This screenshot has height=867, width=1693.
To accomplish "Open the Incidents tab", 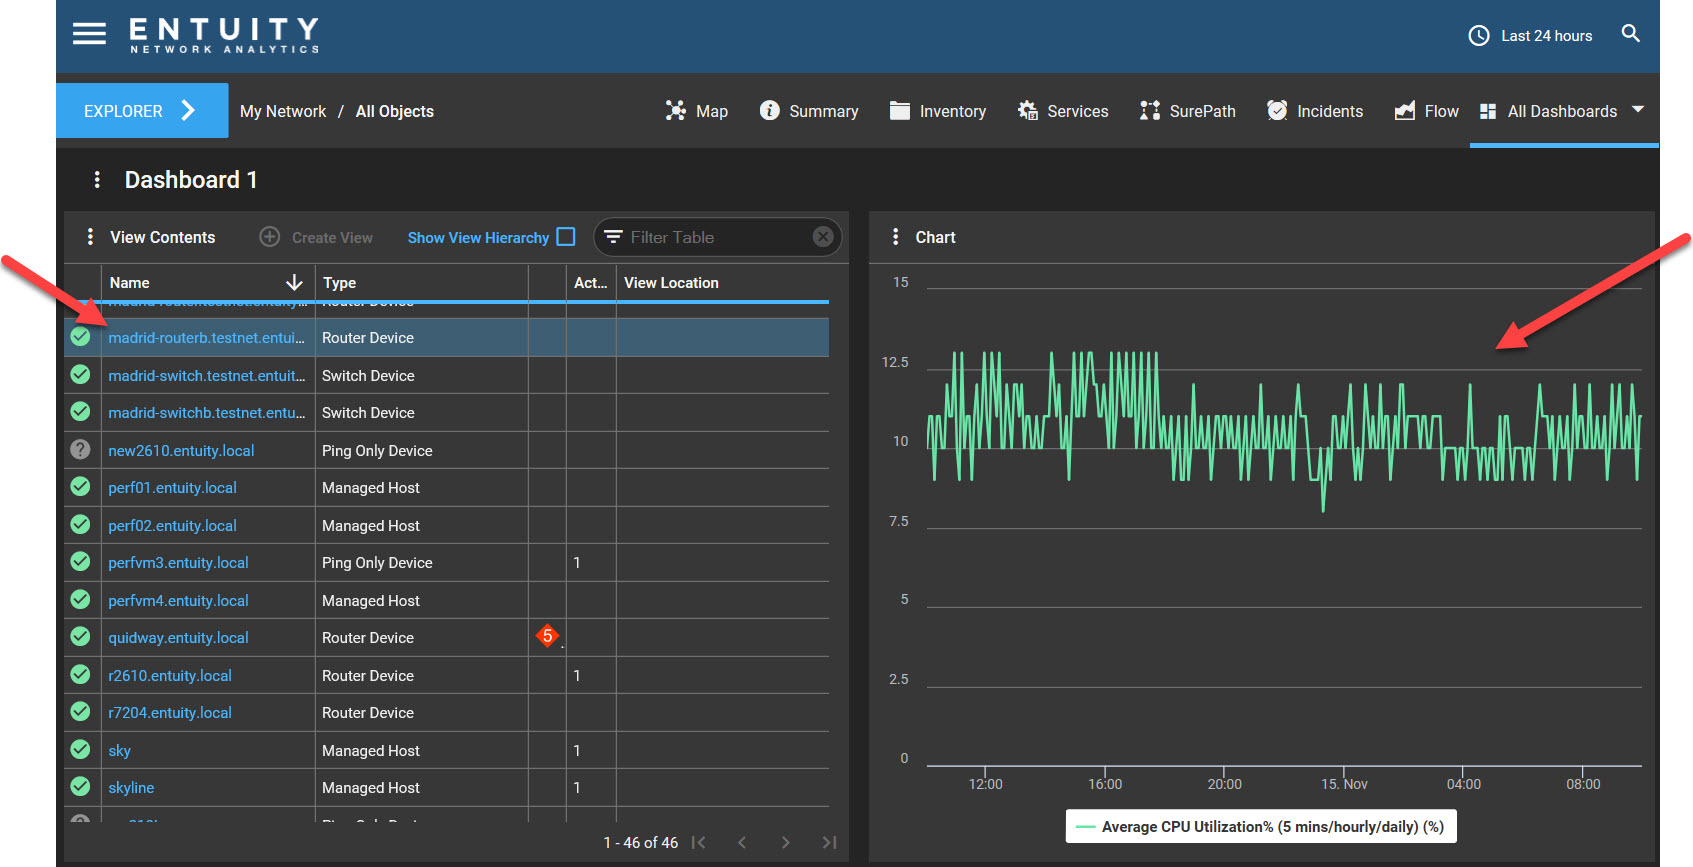I will coord(1315,111).
